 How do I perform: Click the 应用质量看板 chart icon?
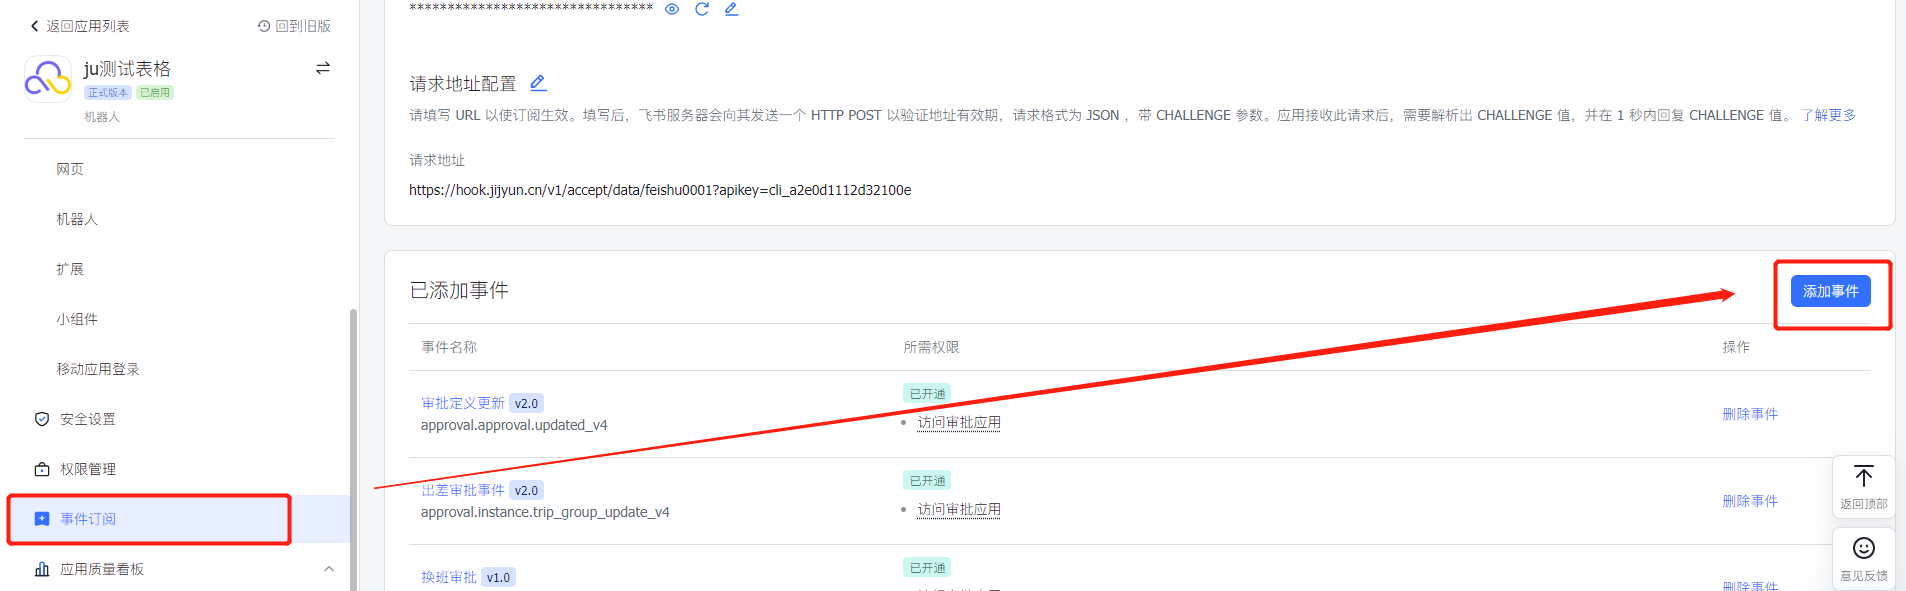point(42,569)
